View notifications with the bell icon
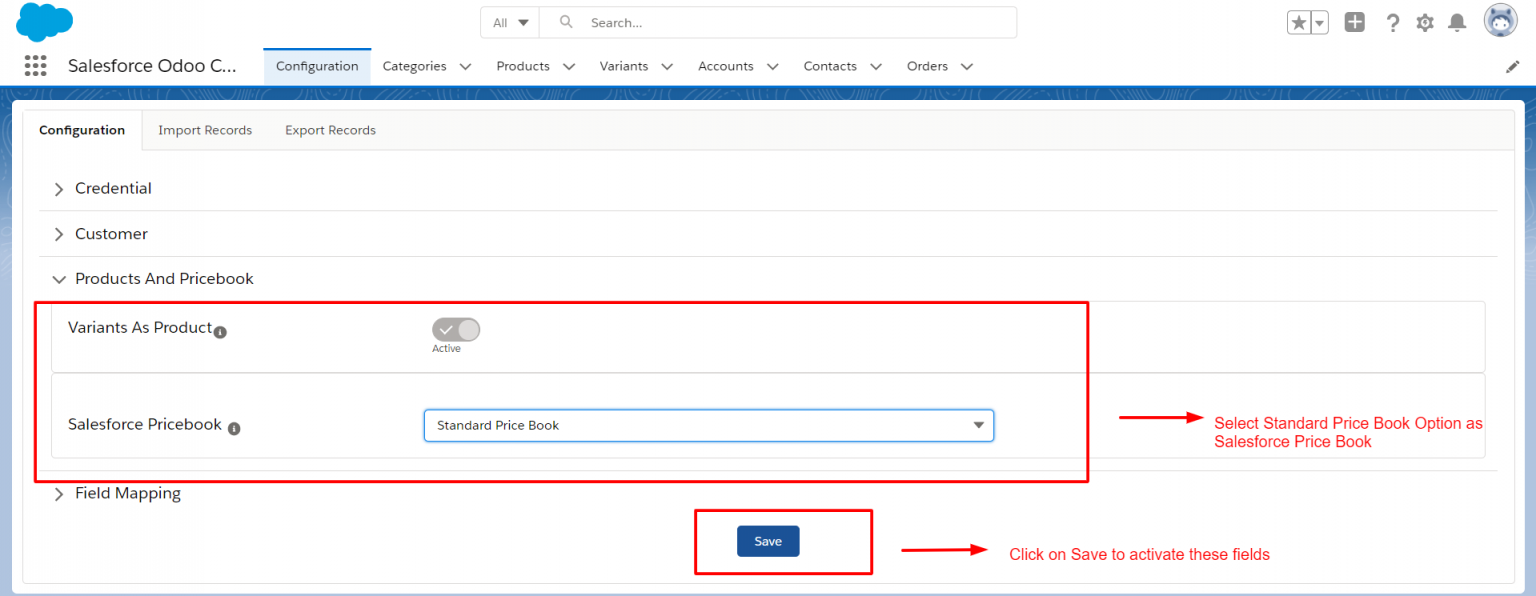 [1457, 22]
